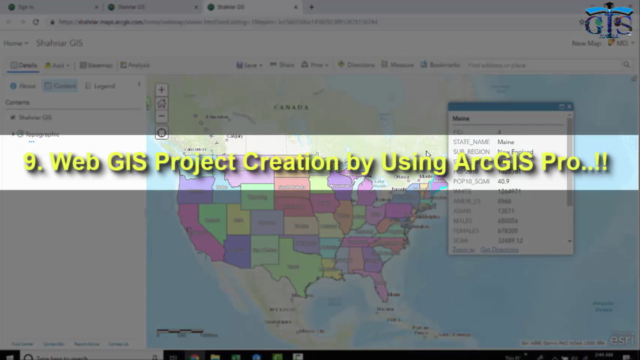Open the MD user account dropdown
This screenshot has width=640, height=360.
tap(622, 43)
